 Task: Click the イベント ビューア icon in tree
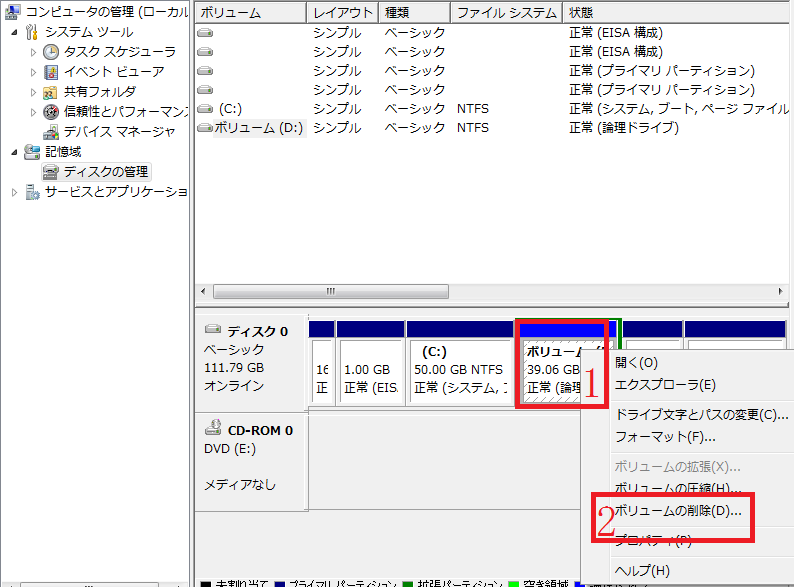[51, 72]
